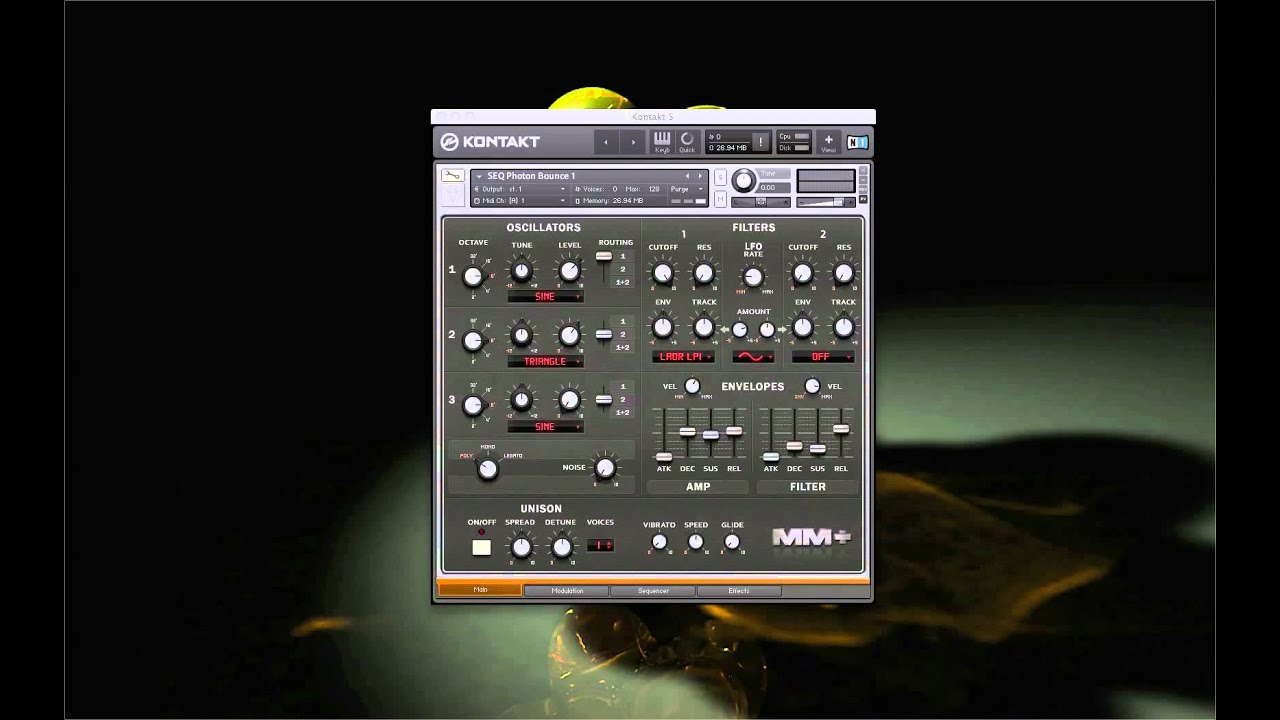This screenshot has height=720, width=1280.
Task: Open Filter 1 LADR LP1 type dropdown
Action: pos(684,357)
